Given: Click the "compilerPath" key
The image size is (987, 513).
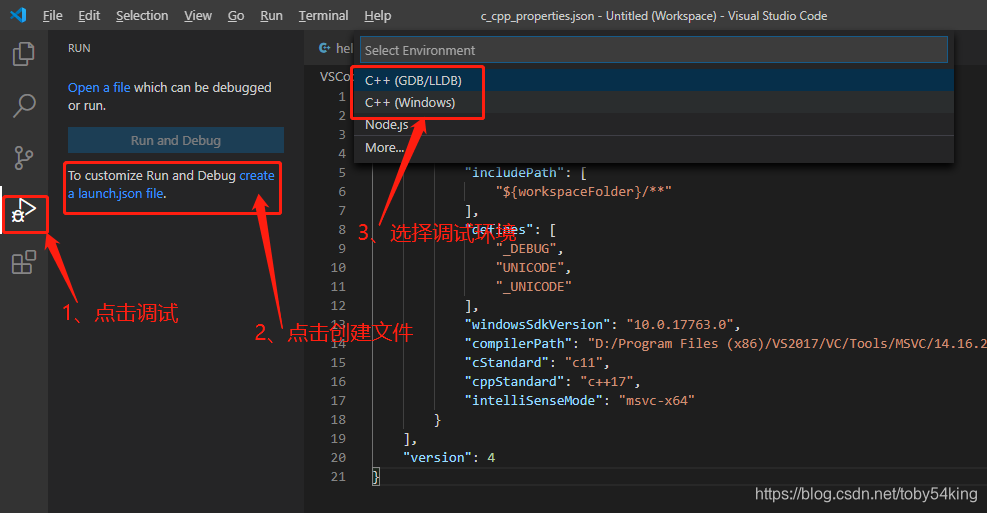Looking at the screenshot, I should 518,343.
